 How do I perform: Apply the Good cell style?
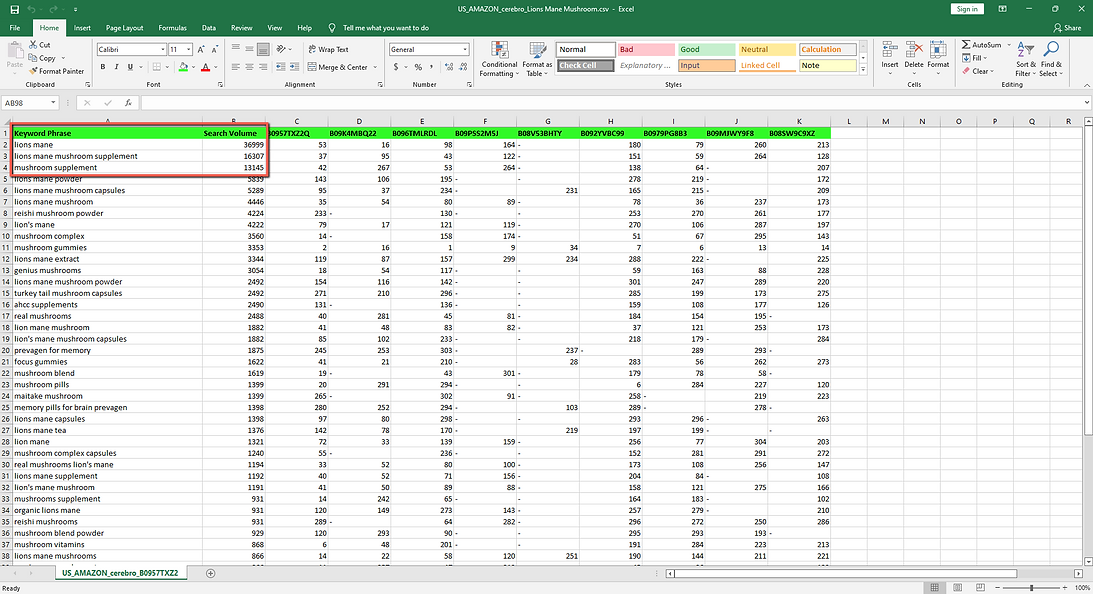point(707,50)
